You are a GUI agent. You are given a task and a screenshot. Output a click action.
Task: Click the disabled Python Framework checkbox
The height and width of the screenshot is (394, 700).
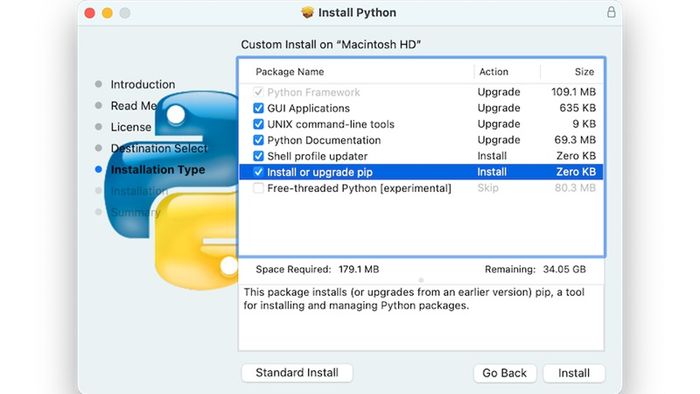point(258,92)
